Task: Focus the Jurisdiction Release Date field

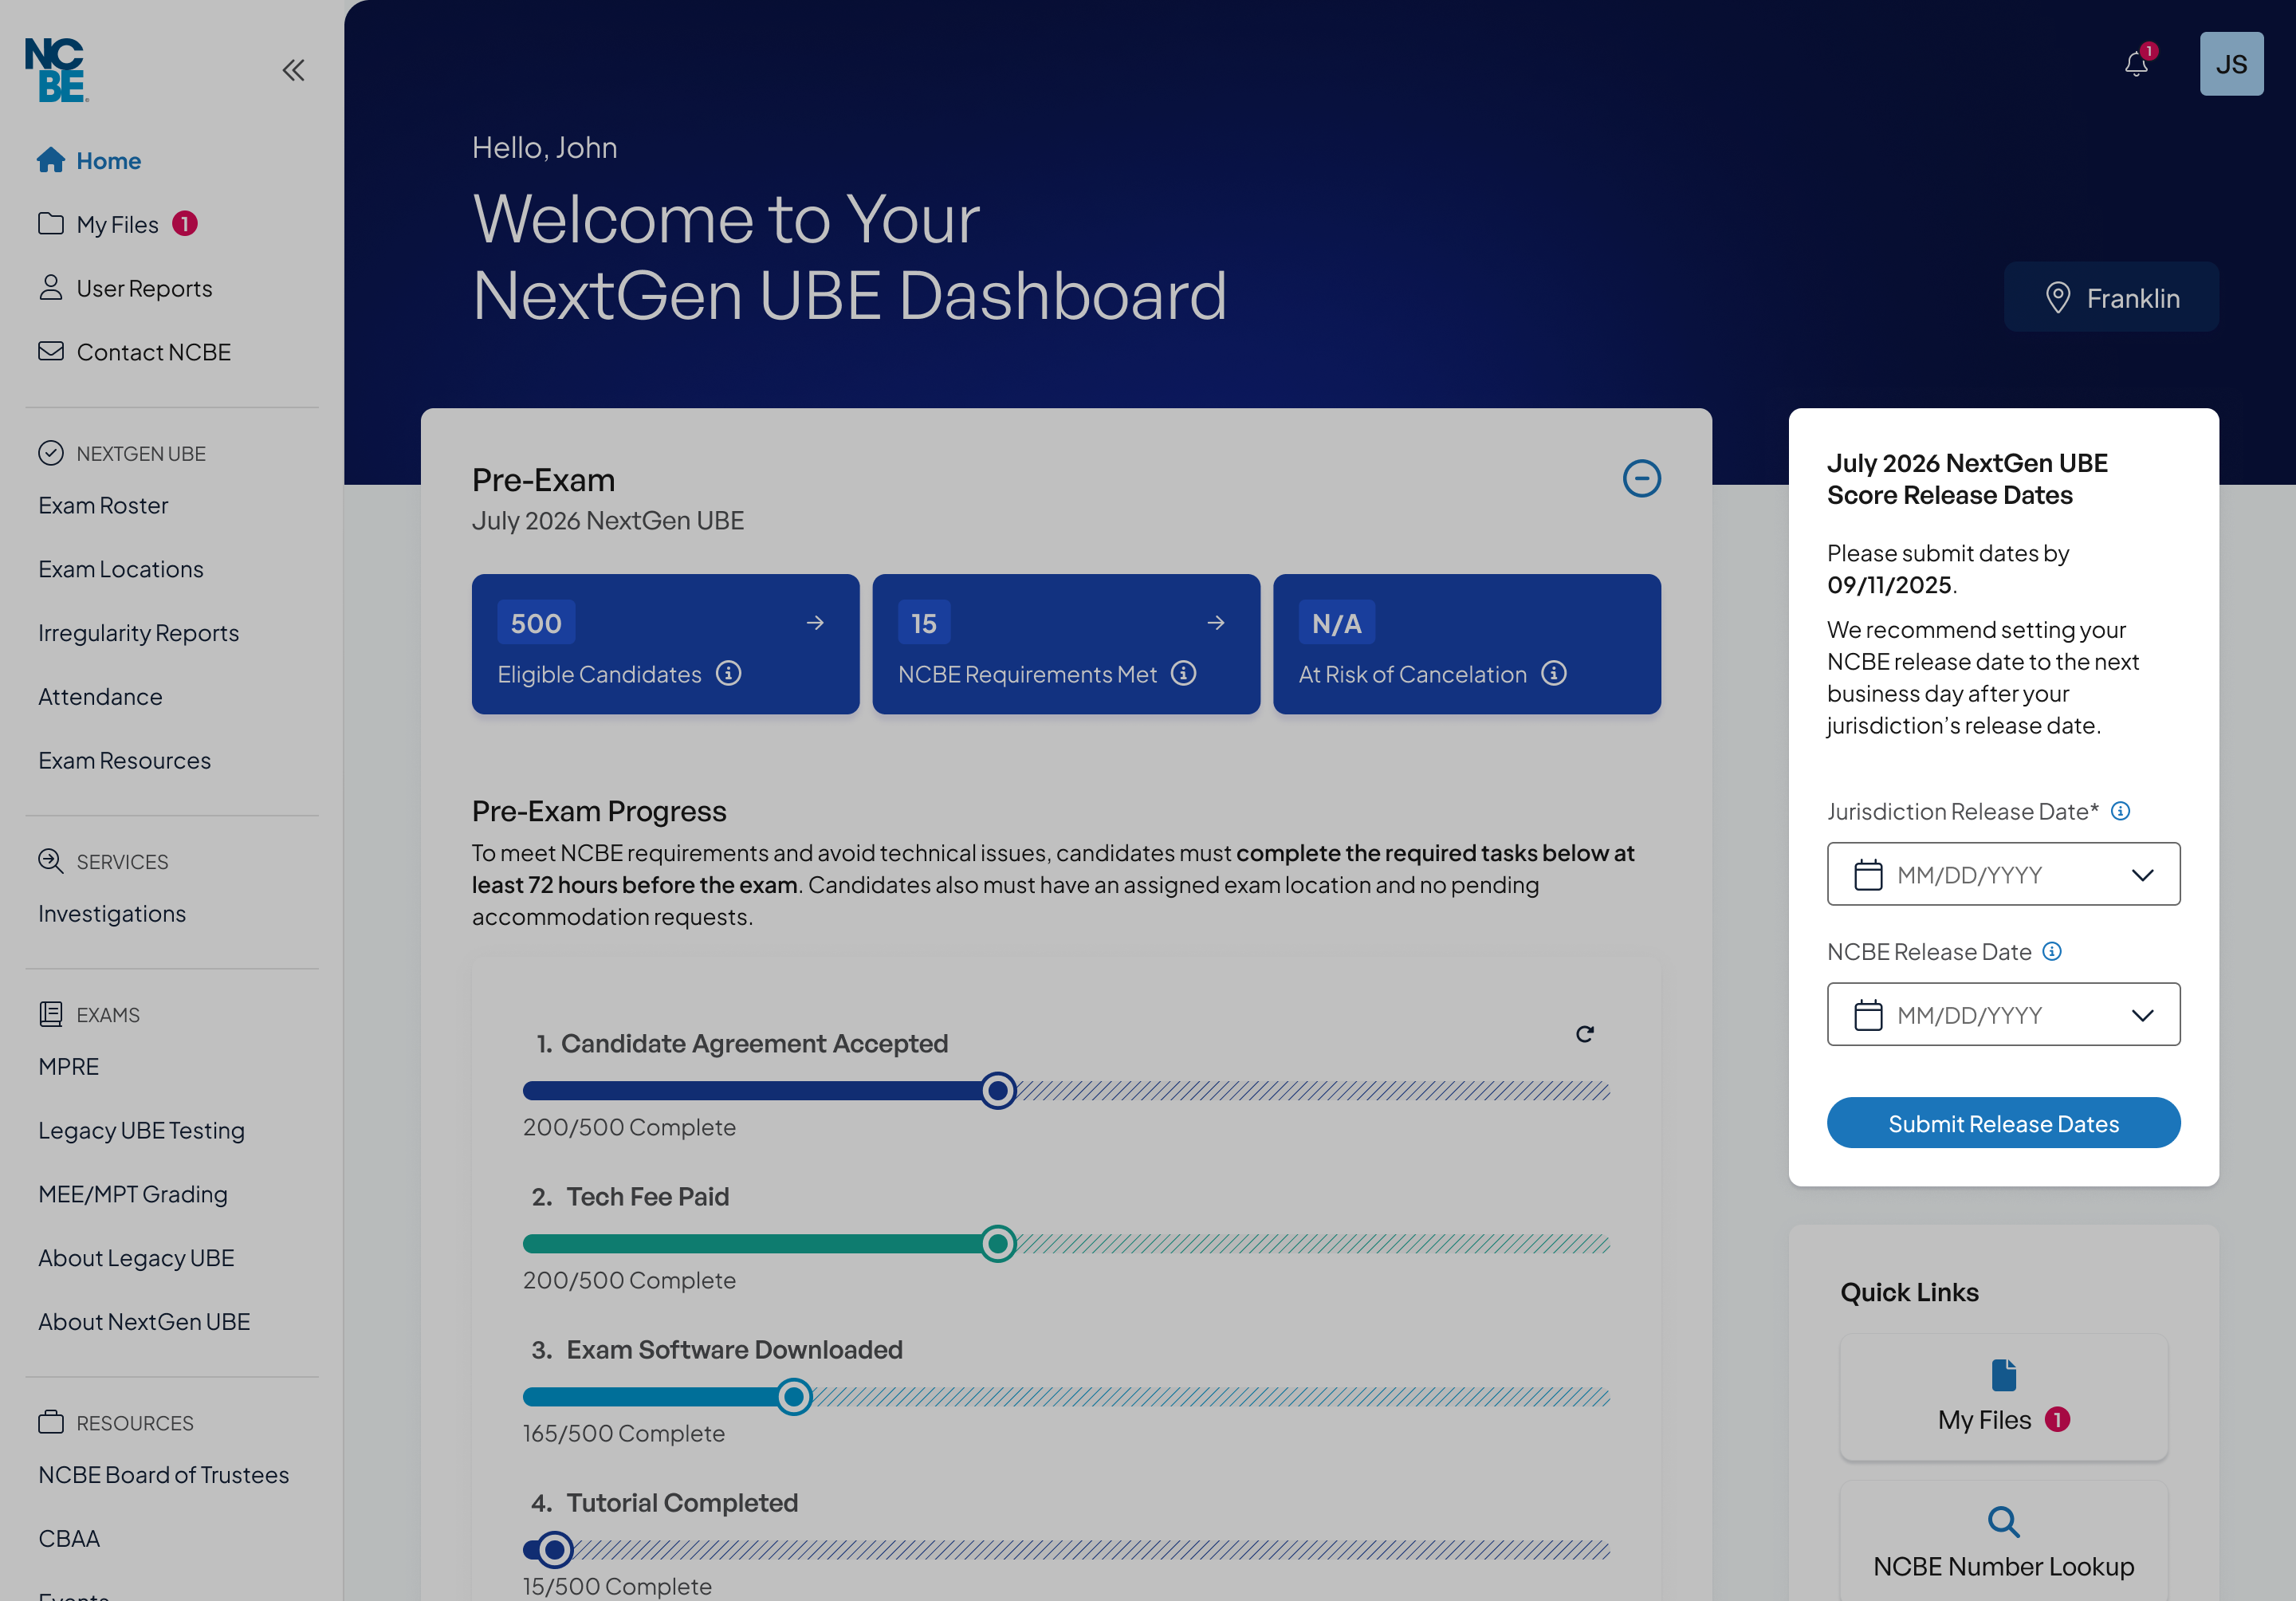Action: (2003, 874)
